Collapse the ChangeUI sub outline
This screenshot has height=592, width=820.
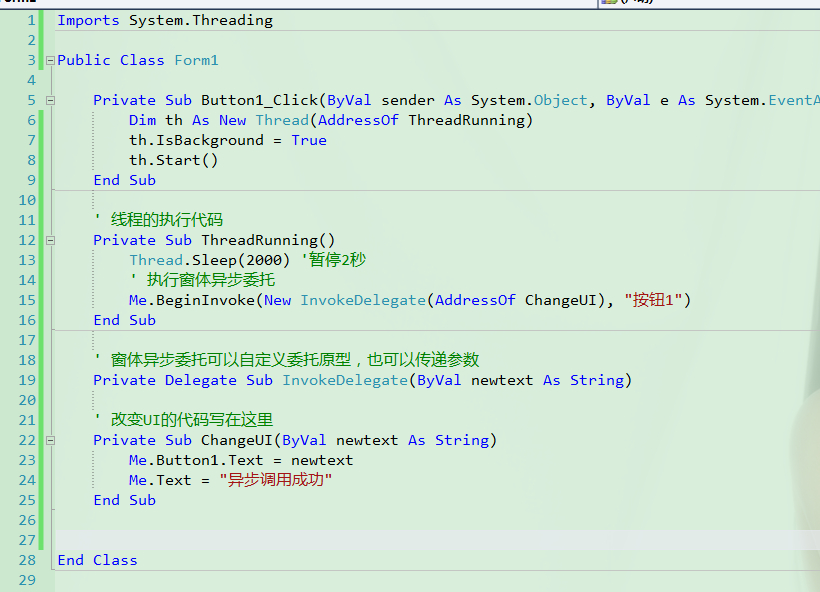[50, 440]
